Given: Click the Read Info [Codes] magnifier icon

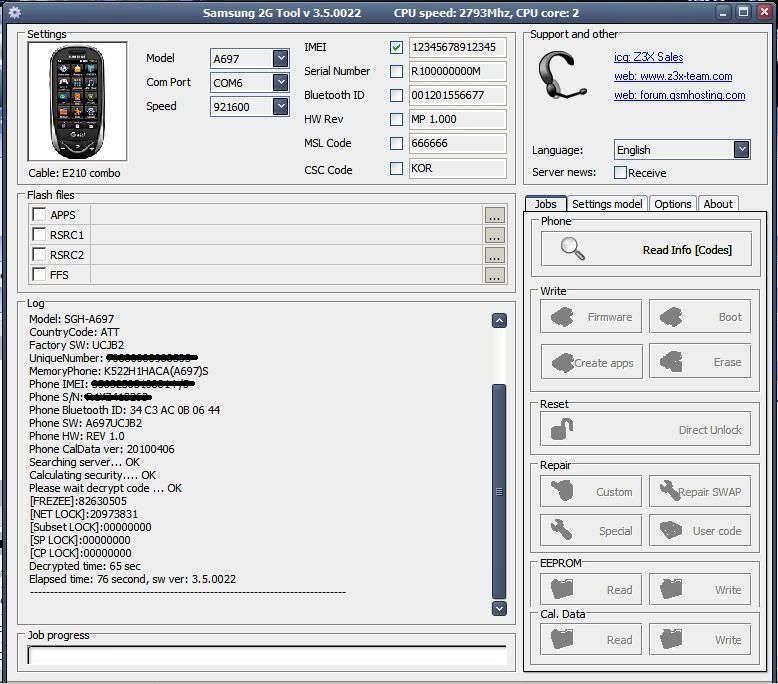Looking at the screenshot, I should coord(573,249).
